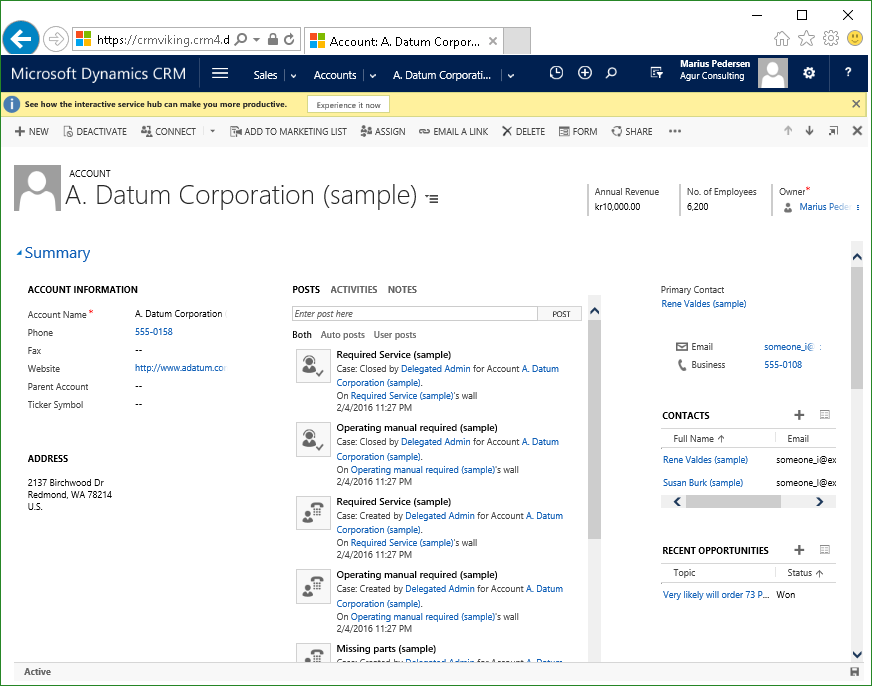The width and height of the screenshot is (872, 686).
Task: Refresh the page from the address bar
Action: click(x=289, y=39)
